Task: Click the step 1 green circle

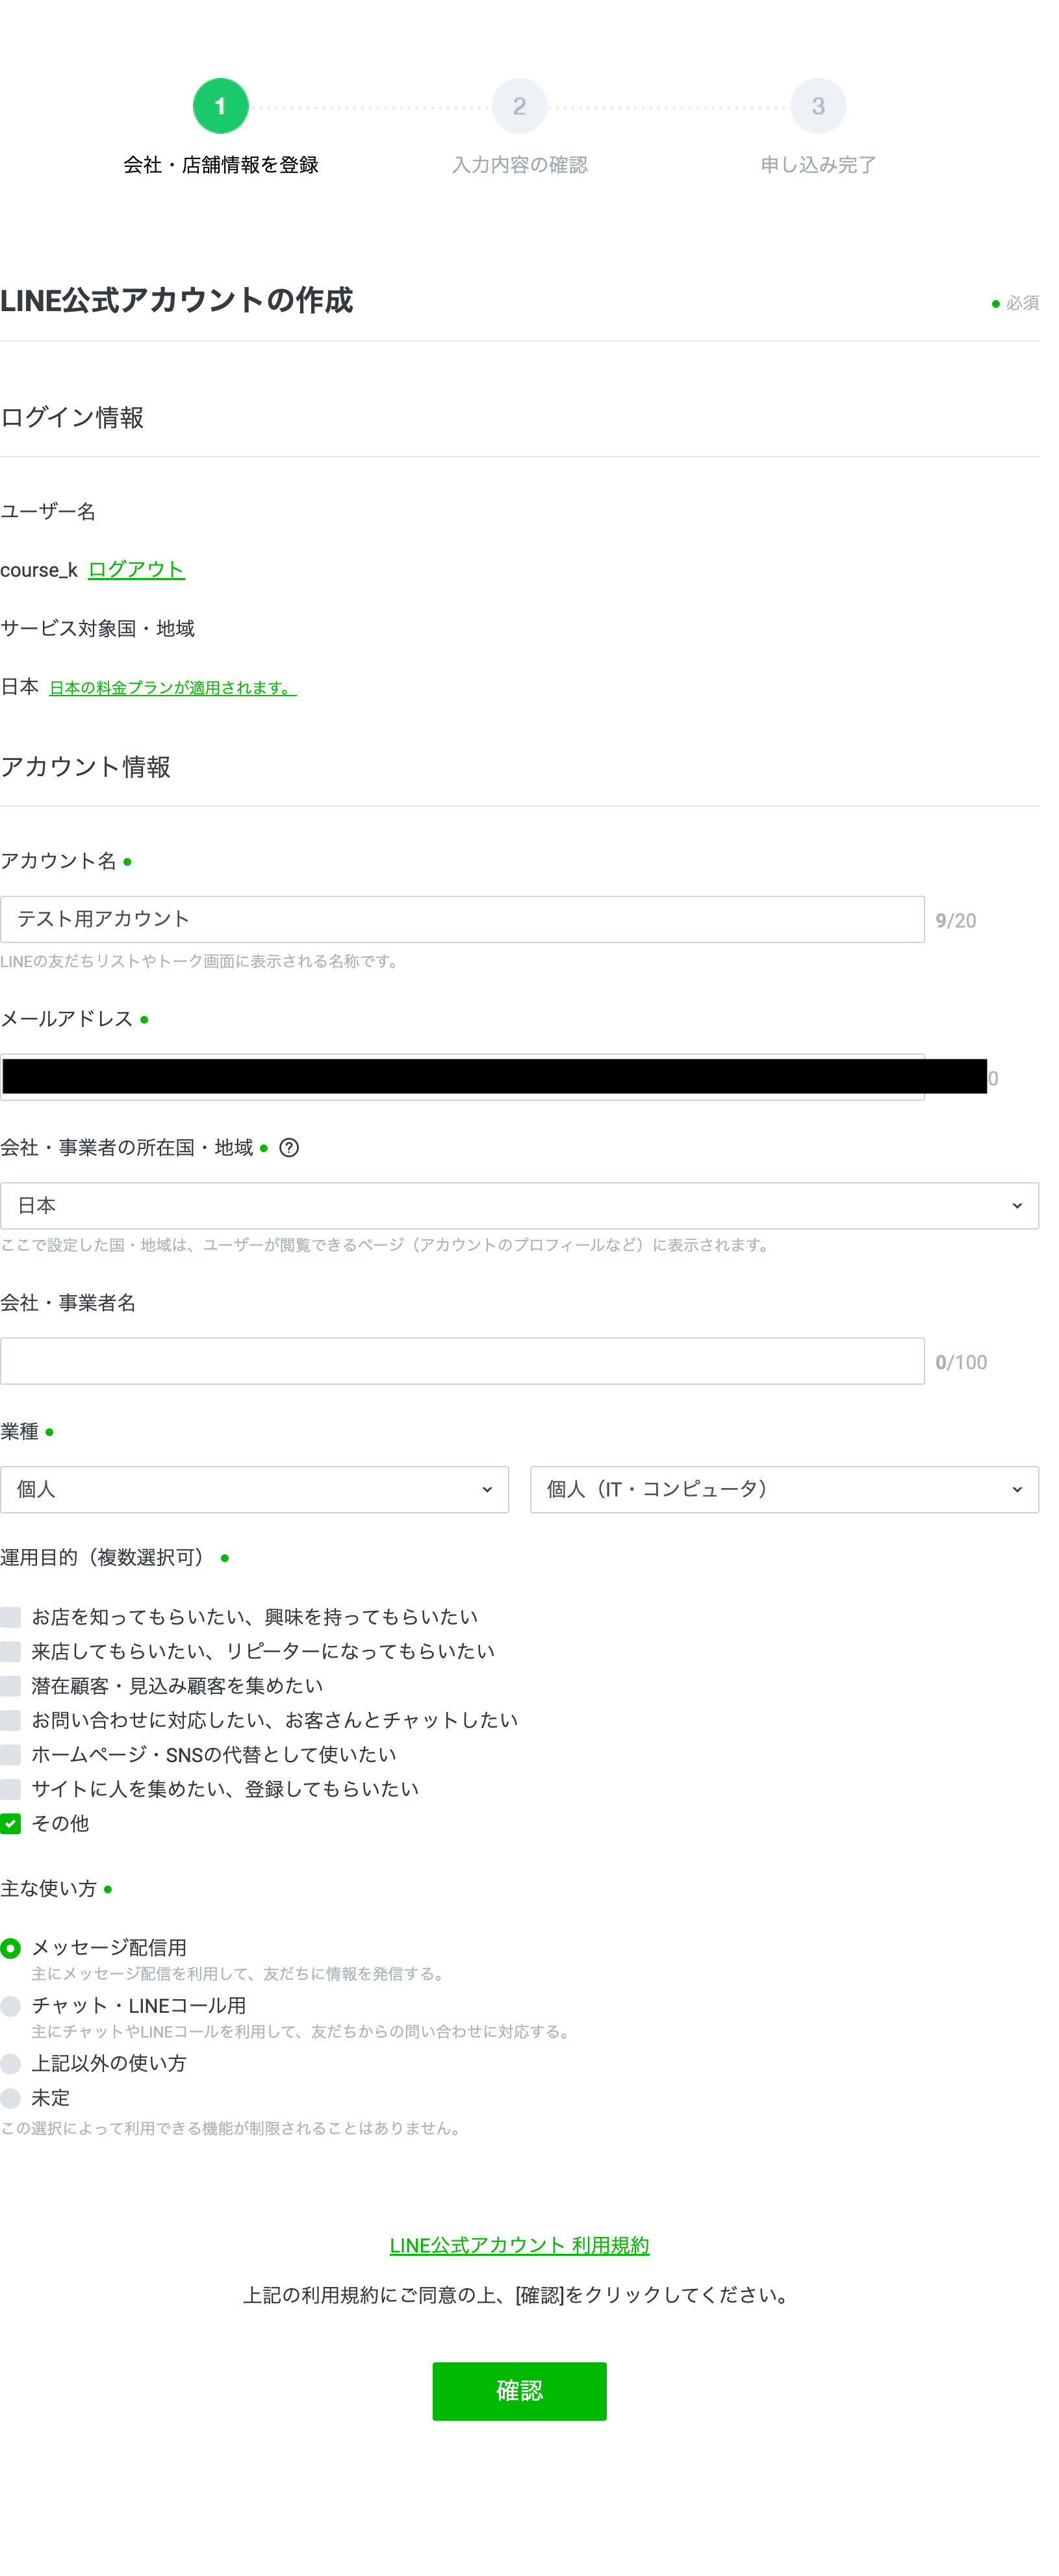Action: point(220,106)
